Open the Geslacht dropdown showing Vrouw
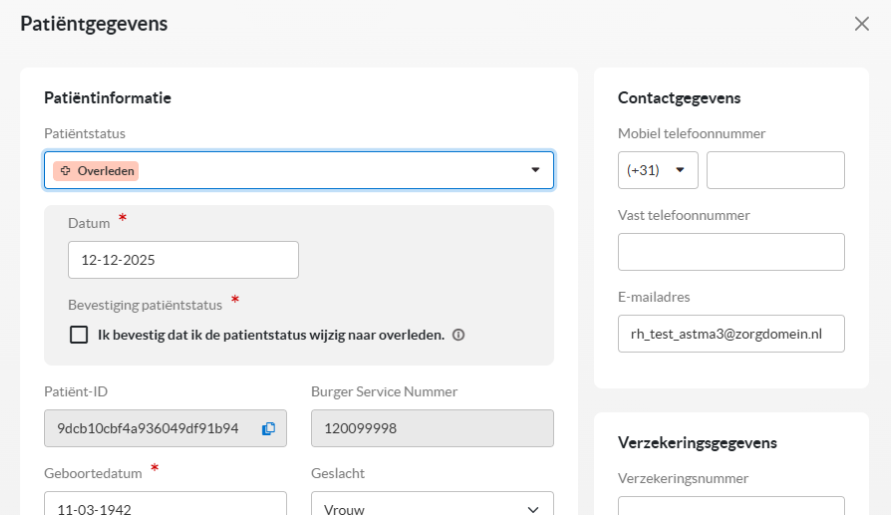Viewport: 891px width, 515px height. coord(432,506)
